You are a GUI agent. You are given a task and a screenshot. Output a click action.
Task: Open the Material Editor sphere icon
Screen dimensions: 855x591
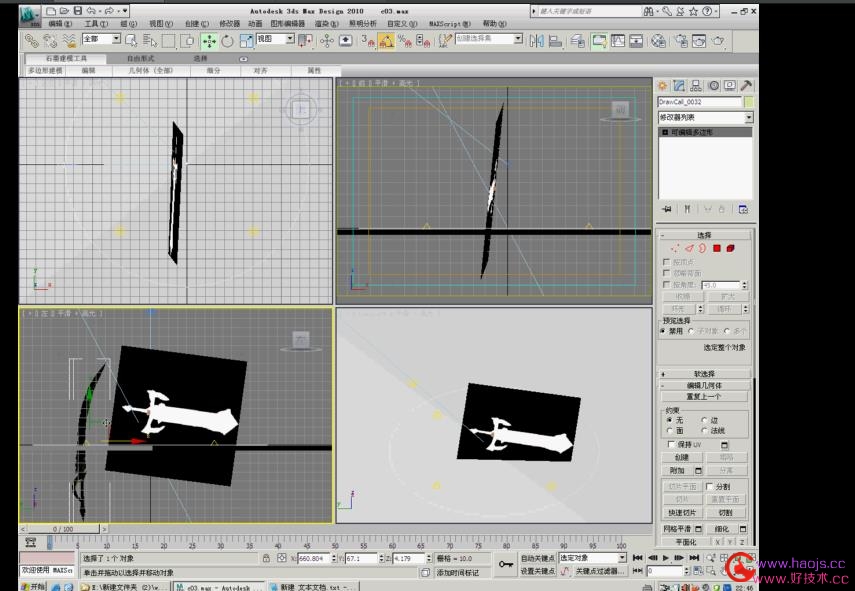(658, 41)
